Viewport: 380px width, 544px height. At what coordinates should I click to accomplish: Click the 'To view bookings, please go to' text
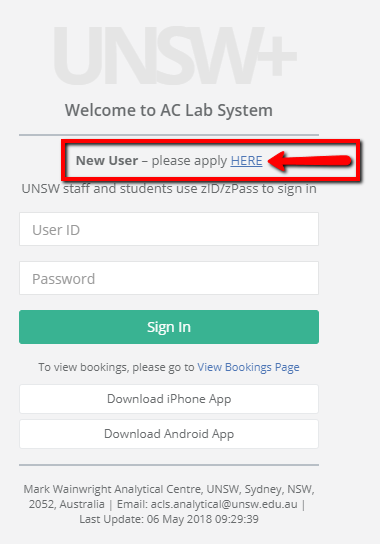coord(116,367)
